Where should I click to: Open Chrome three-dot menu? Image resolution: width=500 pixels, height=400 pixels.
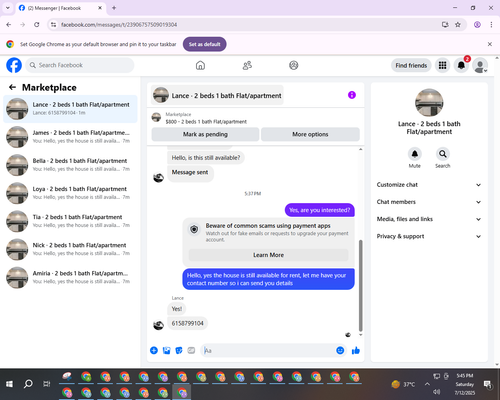(x=491, y=25)
